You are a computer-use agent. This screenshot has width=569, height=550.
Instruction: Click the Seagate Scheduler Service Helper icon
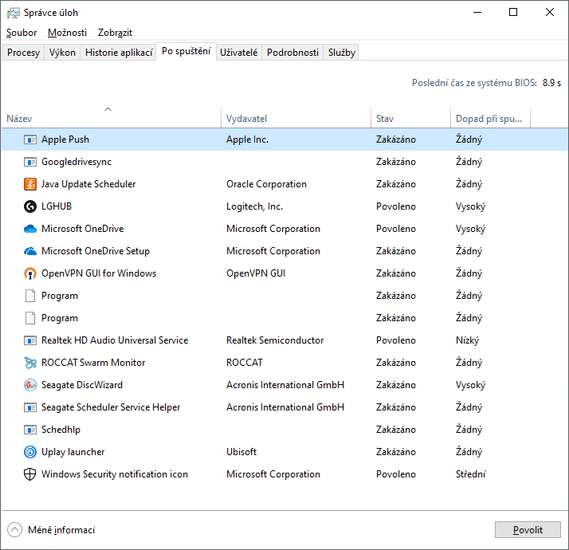pos(30,407)
